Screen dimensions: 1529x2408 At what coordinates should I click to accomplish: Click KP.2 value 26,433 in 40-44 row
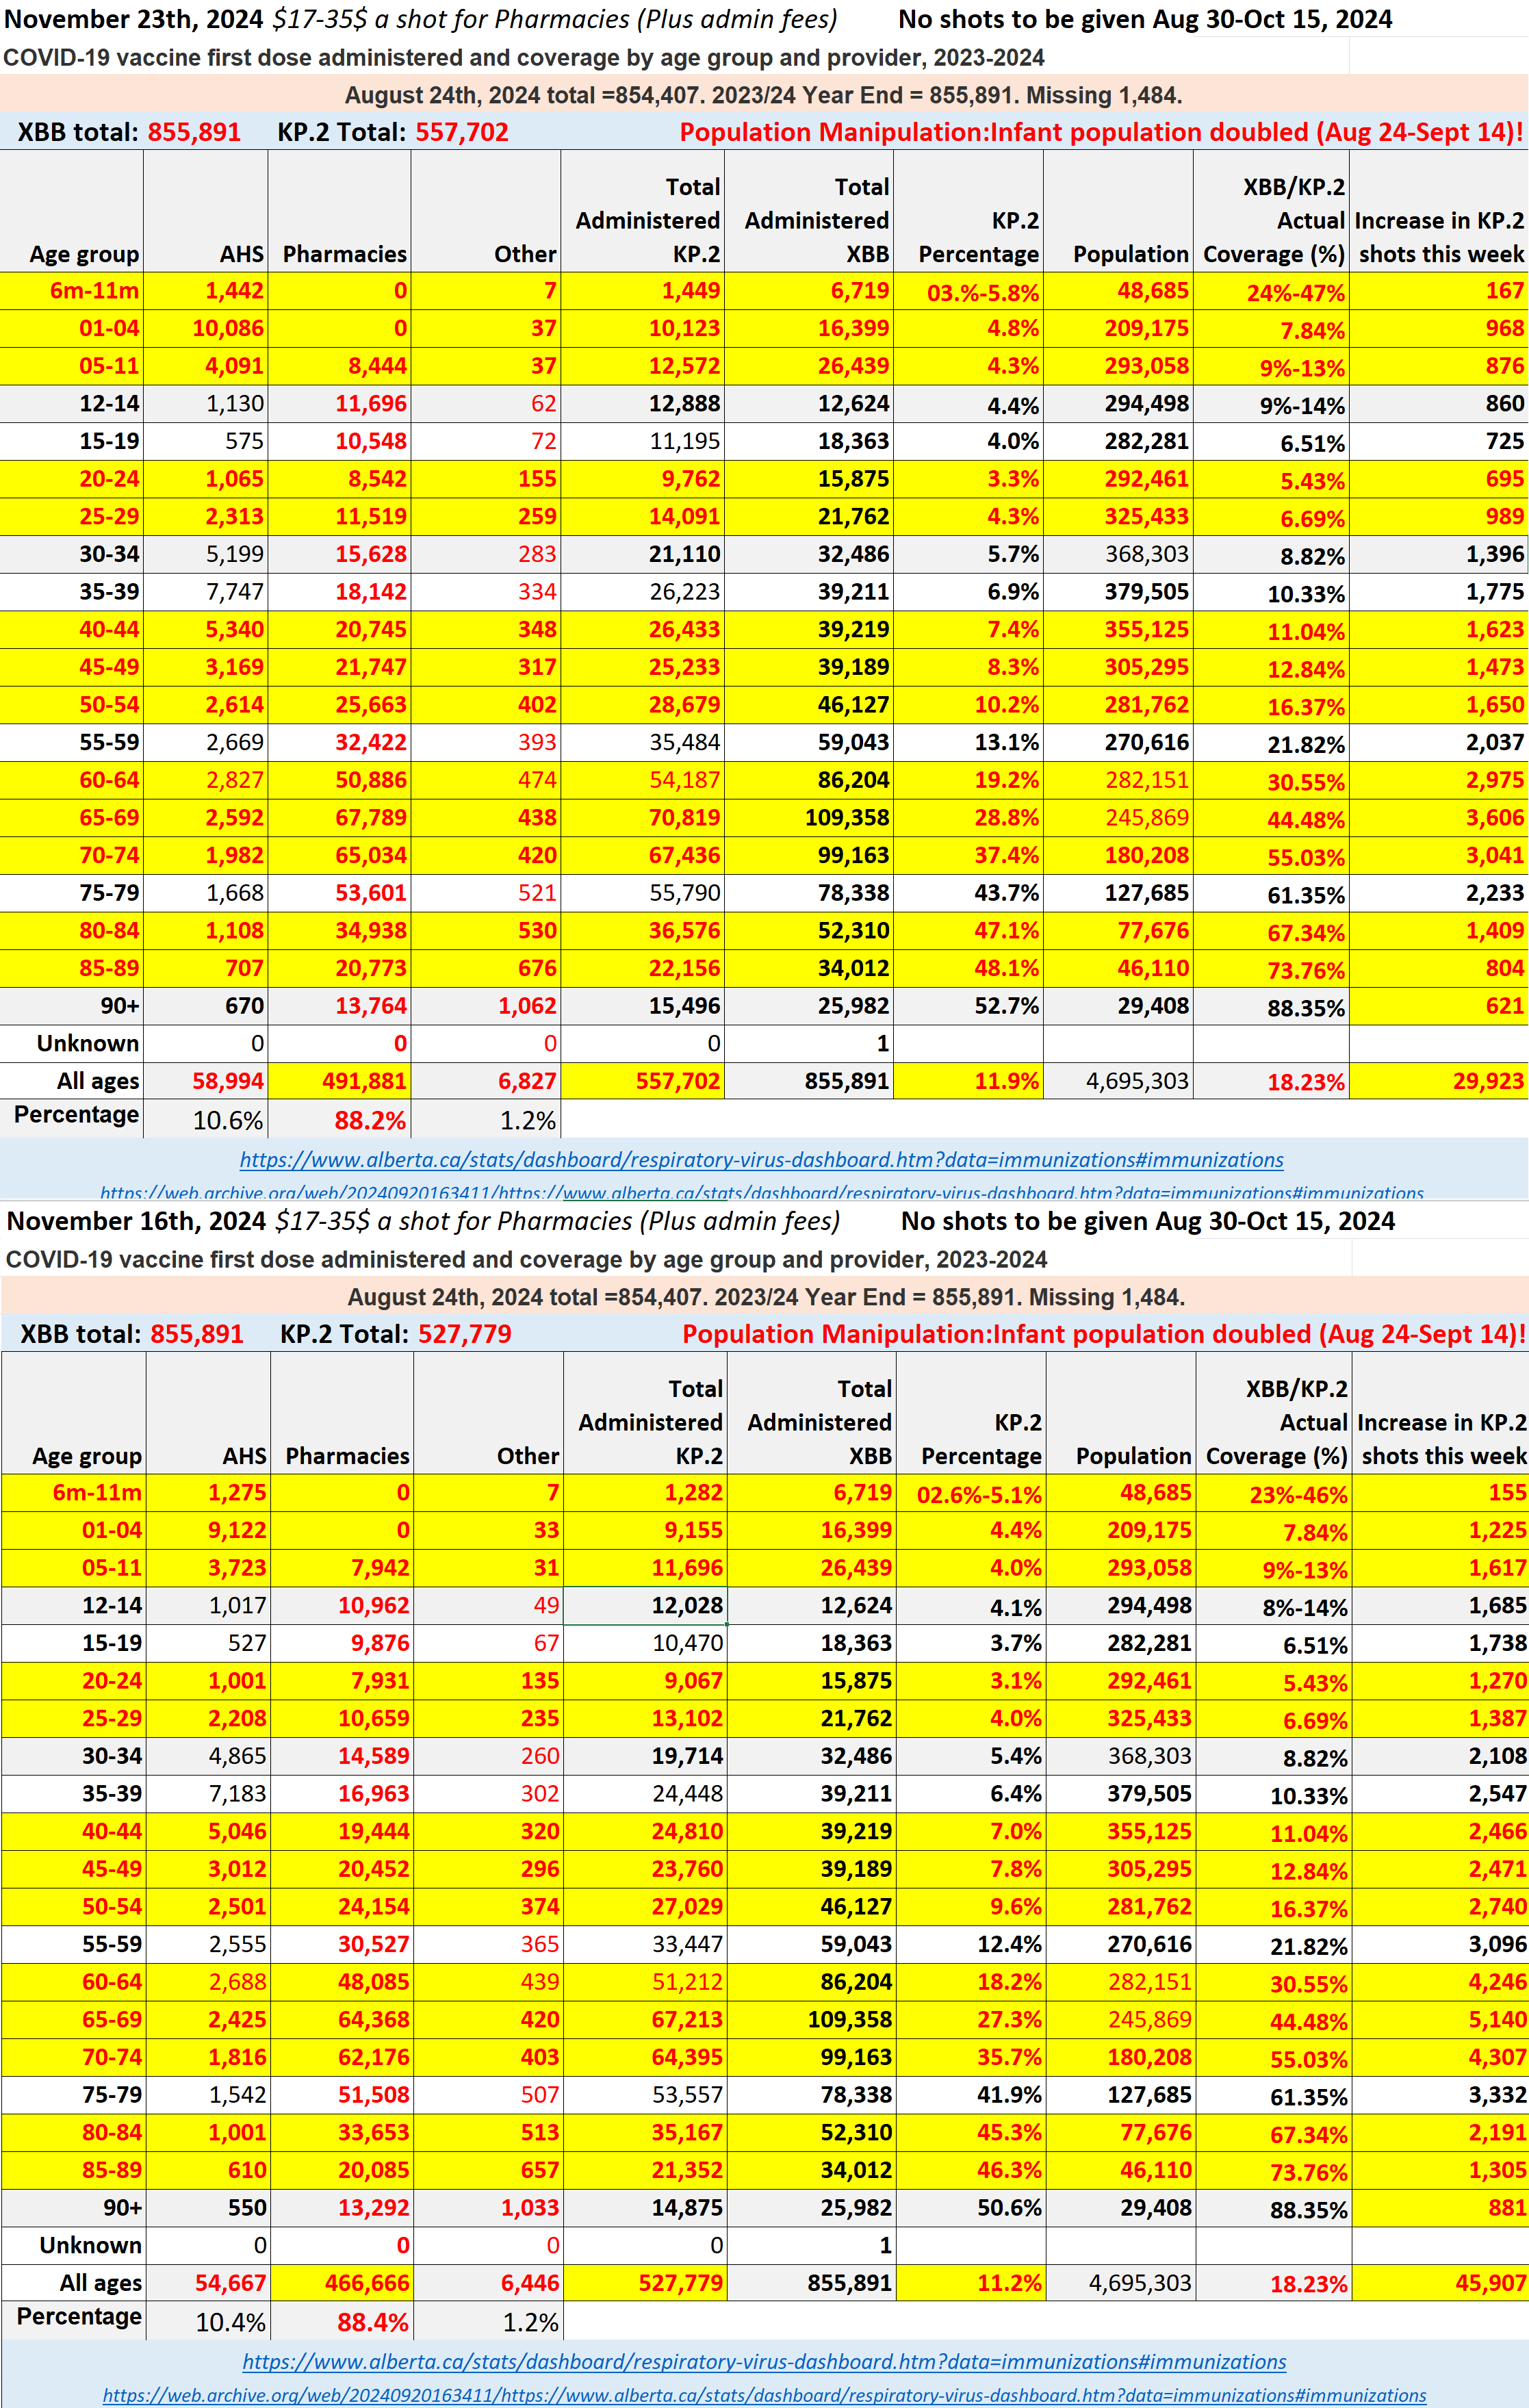coord(643,630)
